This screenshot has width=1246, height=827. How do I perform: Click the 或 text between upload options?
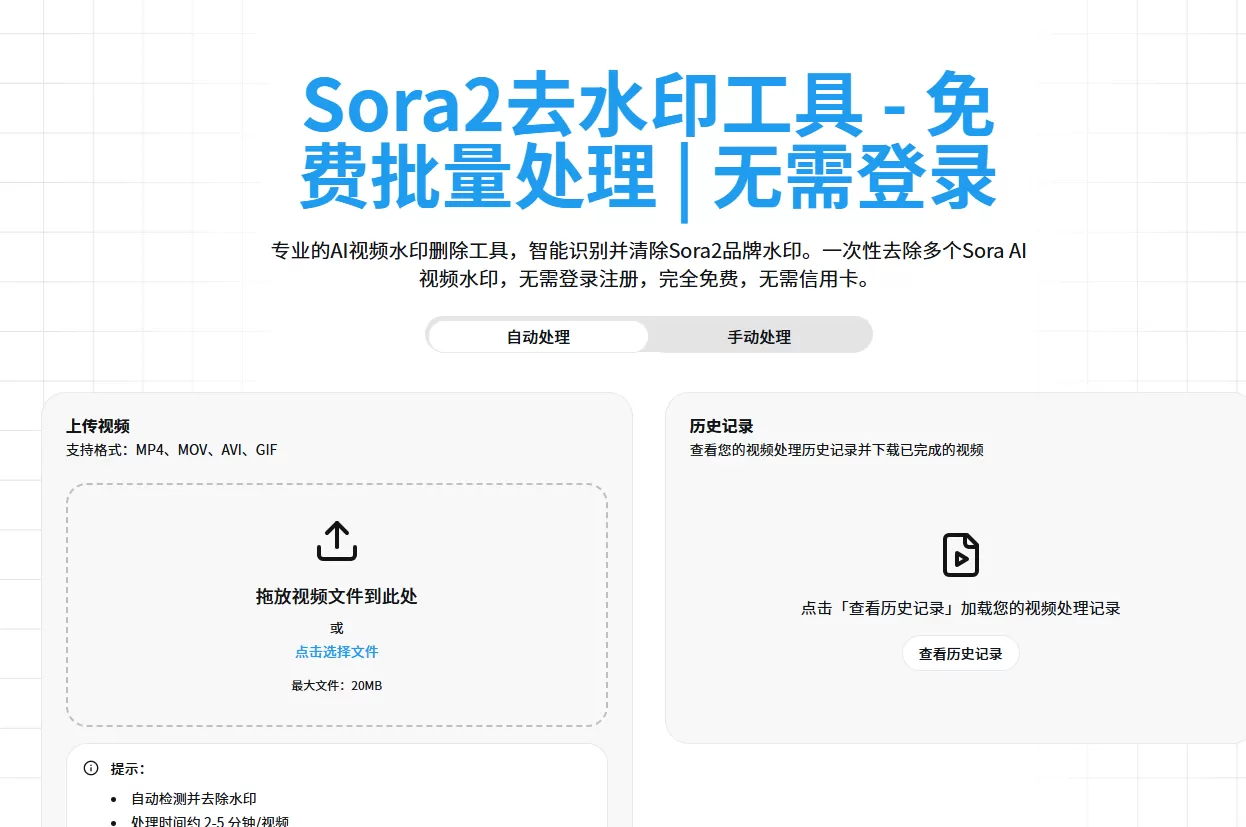[336, 627]
